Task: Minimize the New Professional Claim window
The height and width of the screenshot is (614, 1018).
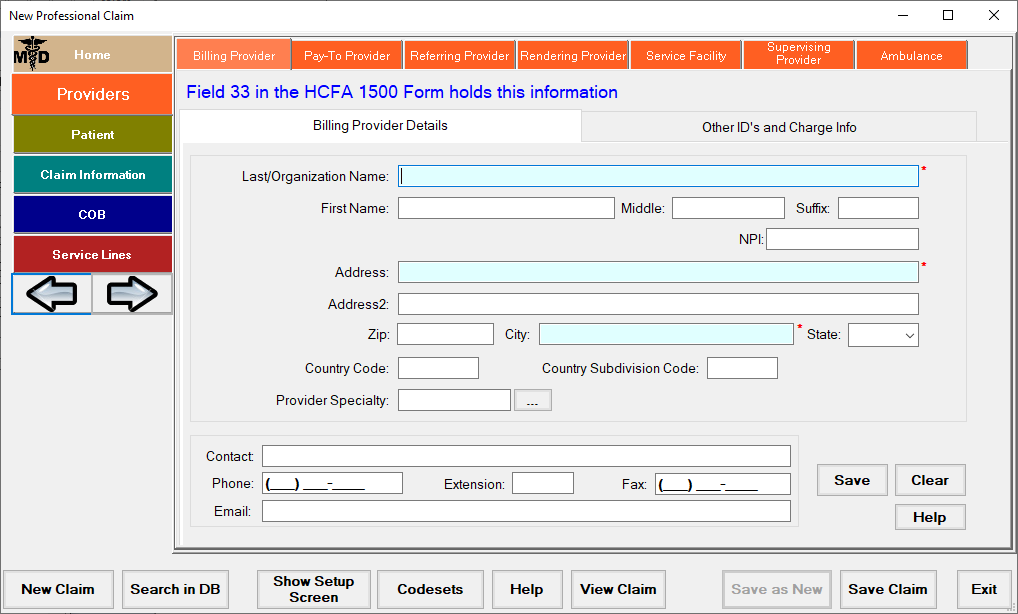Action: point(902,15)
